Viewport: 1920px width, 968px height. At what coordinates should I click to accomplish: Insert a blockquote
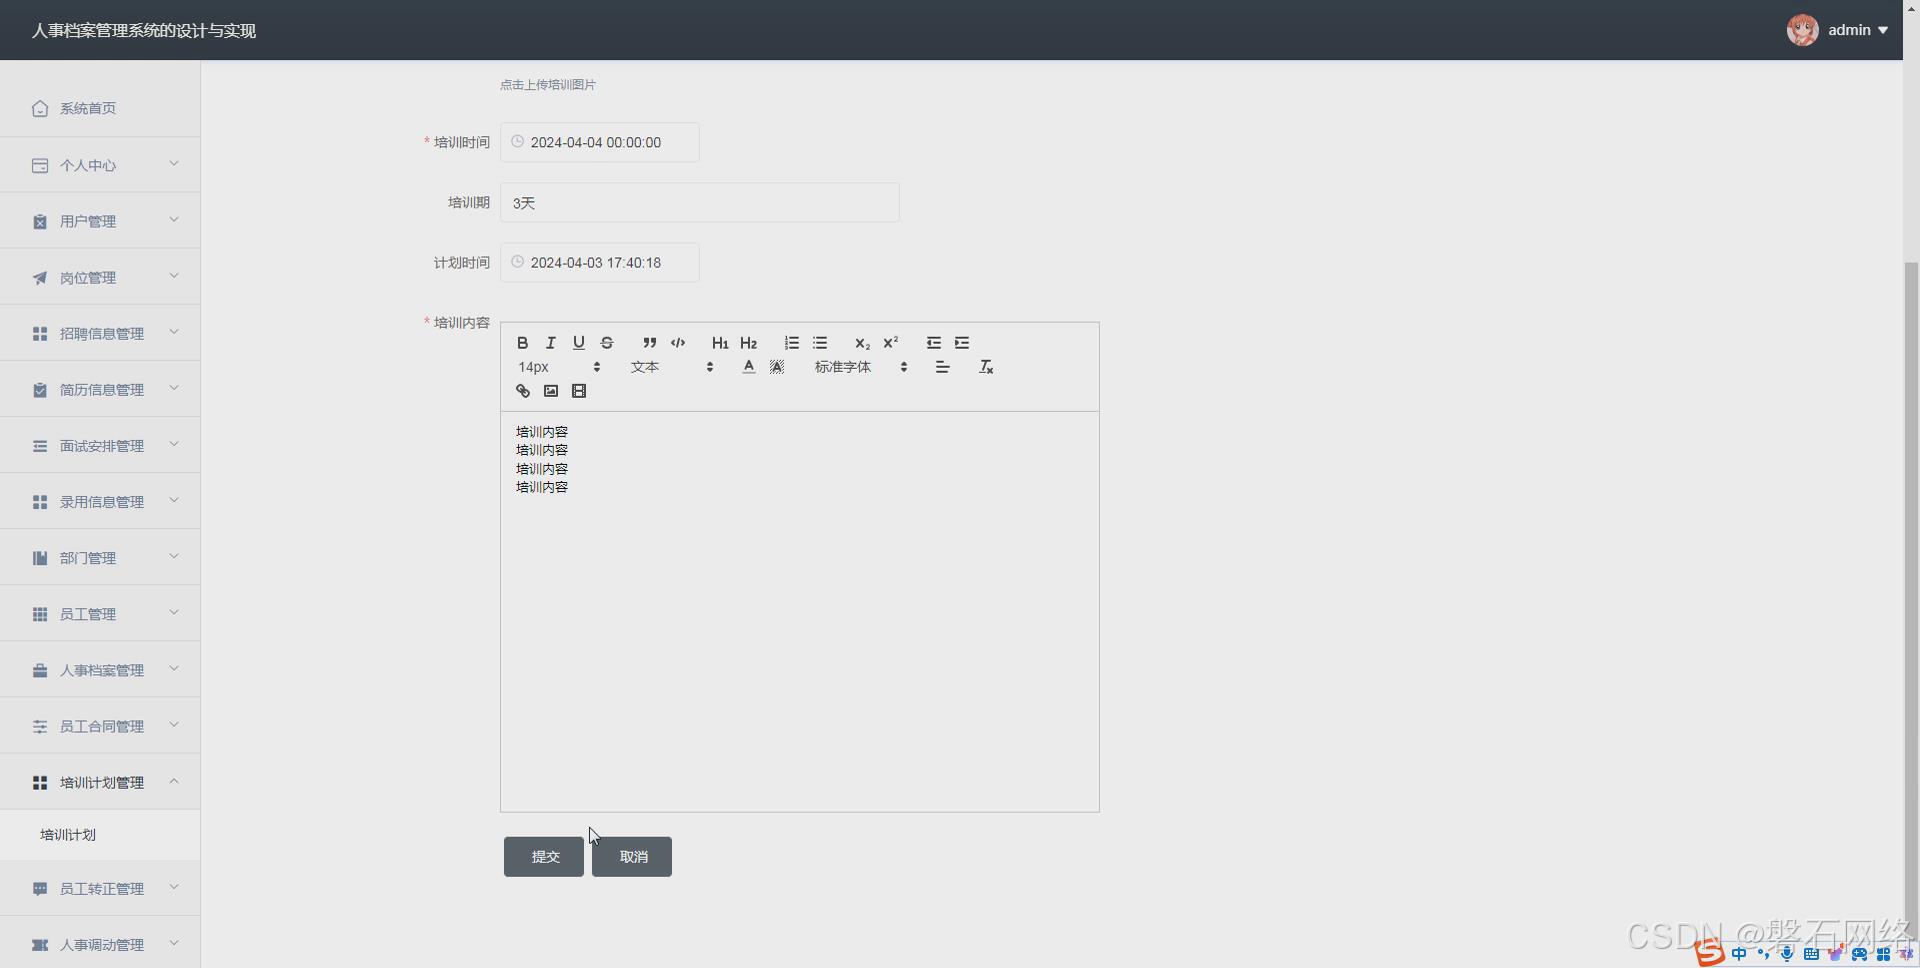[x=649, y=343]
